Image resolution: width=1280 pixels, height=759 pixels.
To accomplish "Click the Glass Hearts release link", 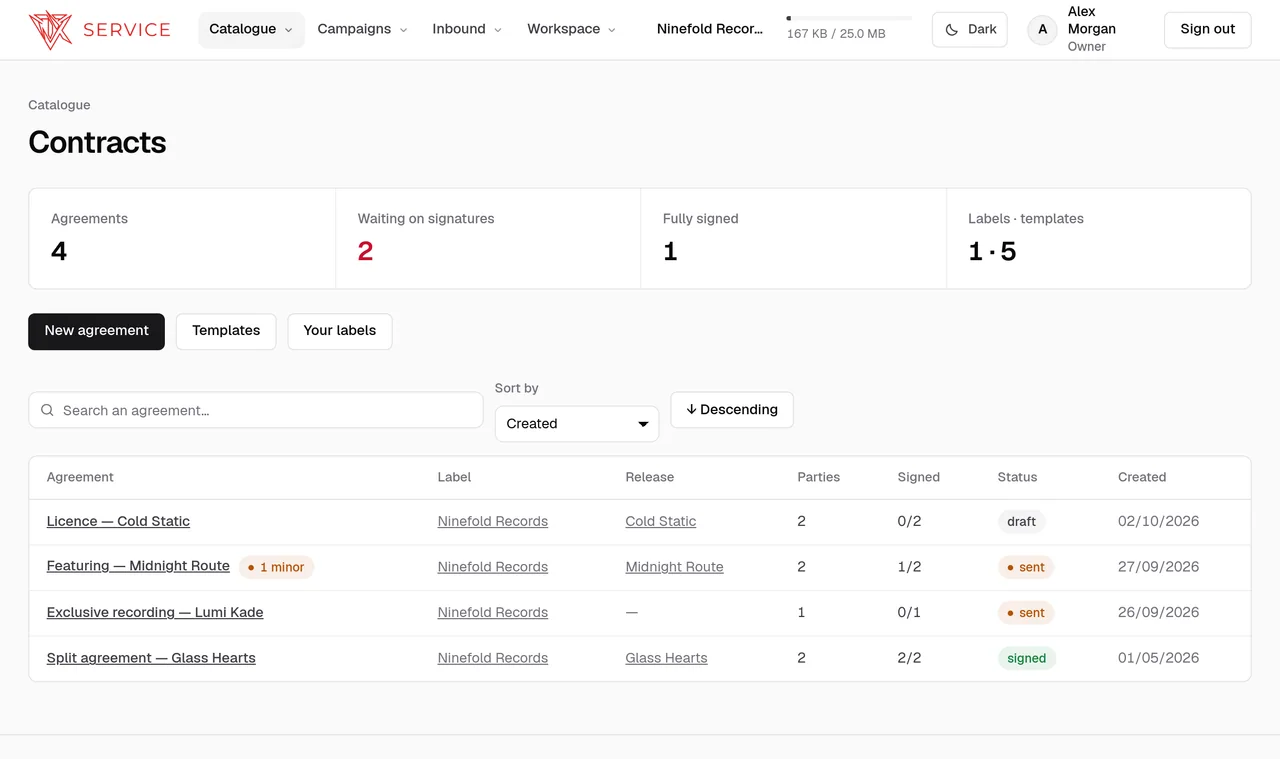I will [667, 658].
